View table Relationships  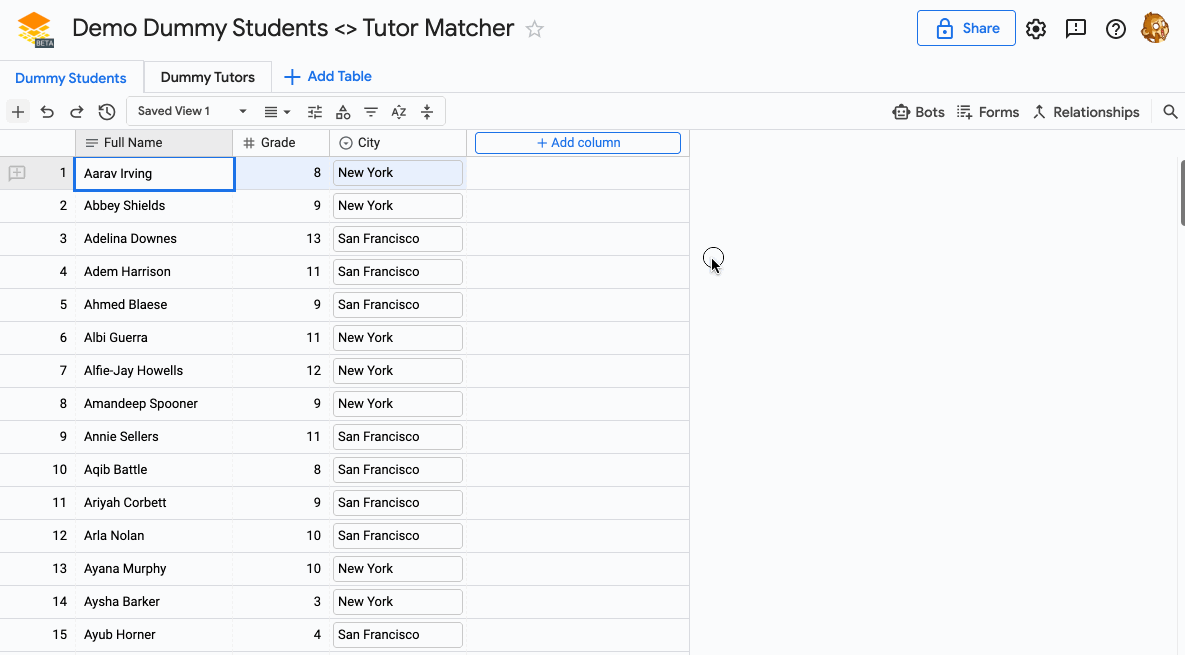pyautogui.click(x=1086, y=111)
